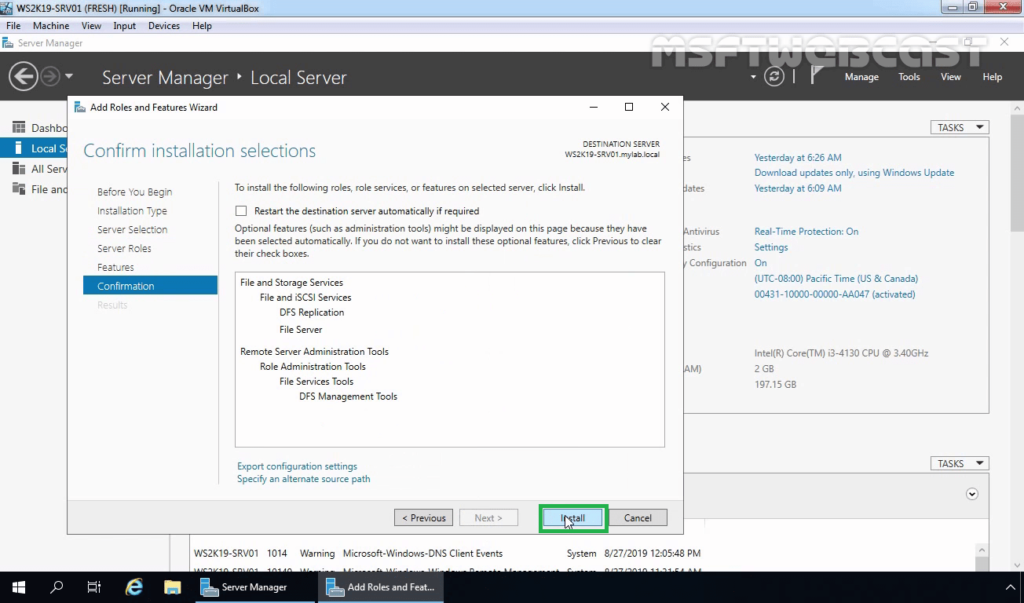Select File and Storage Services sidebar icon
1024x603 pixels.
(19, 189)
